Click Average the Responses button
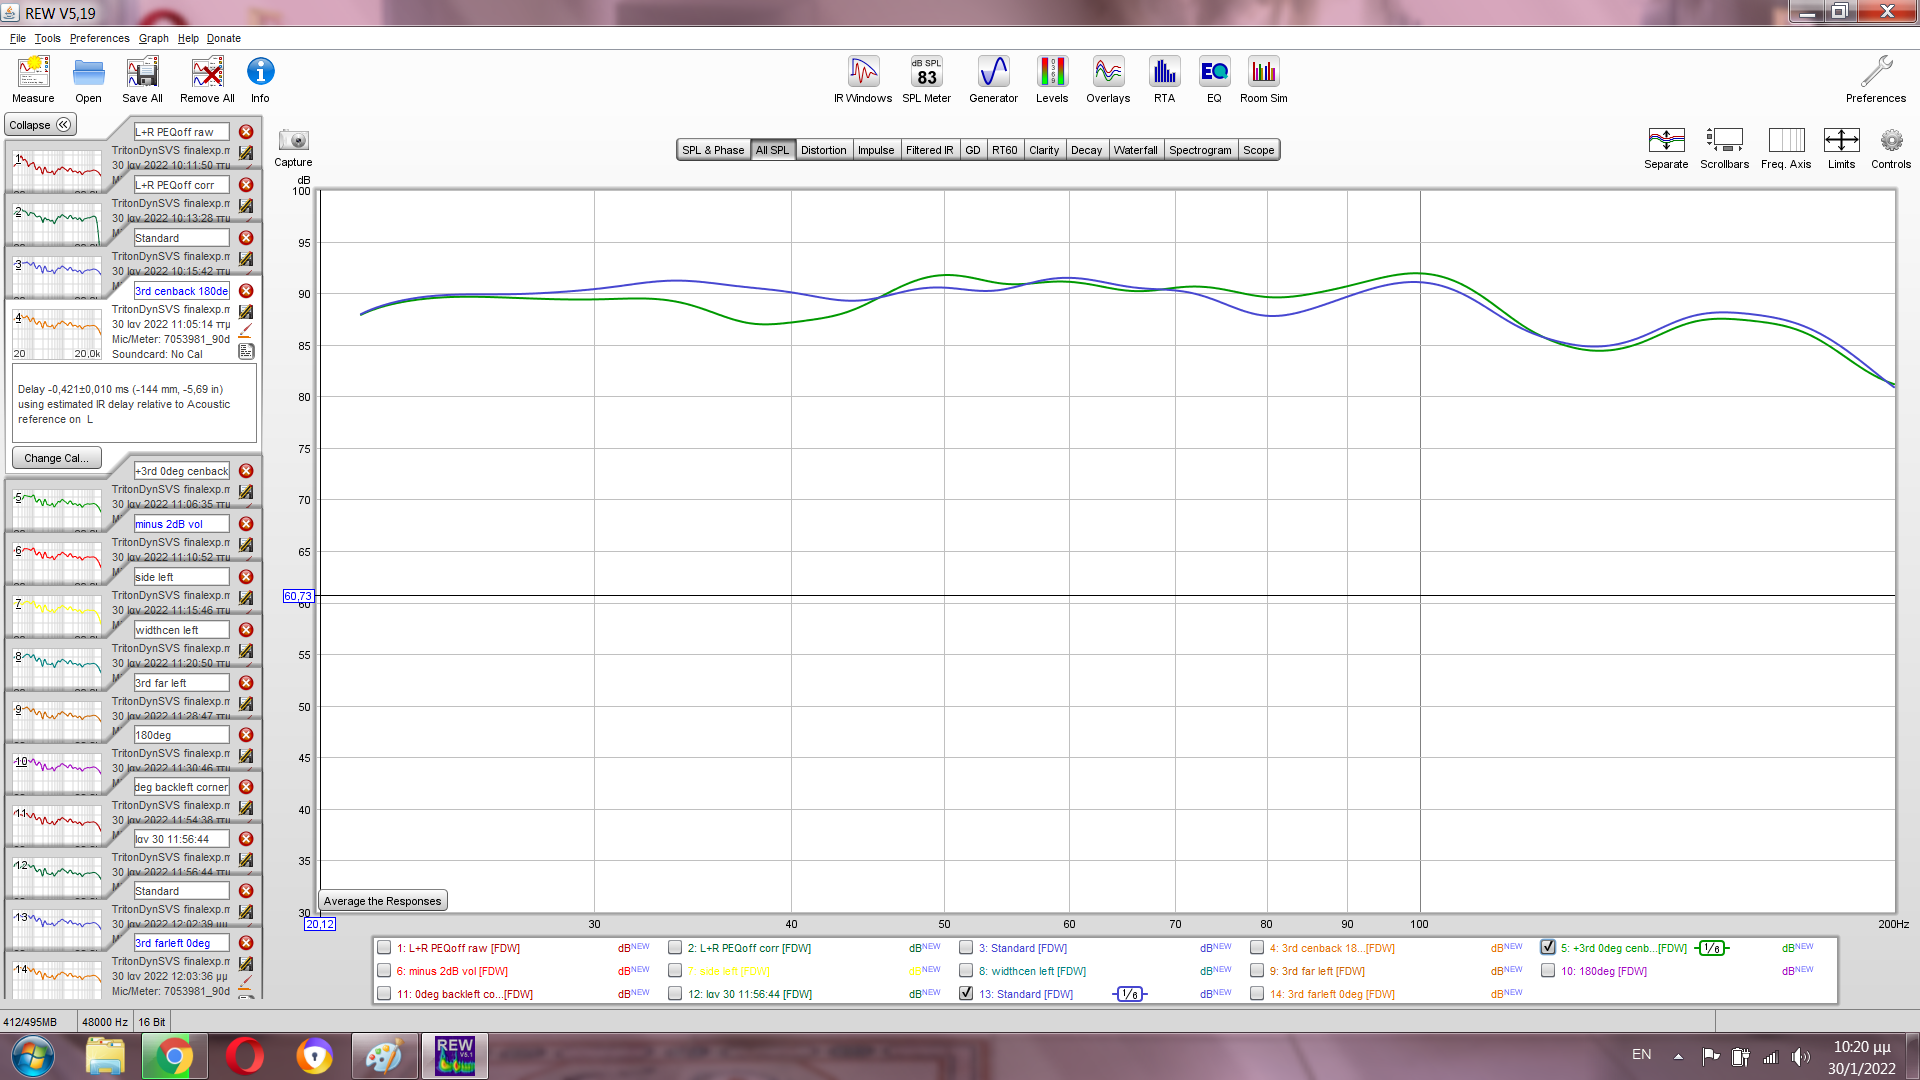 382,901
